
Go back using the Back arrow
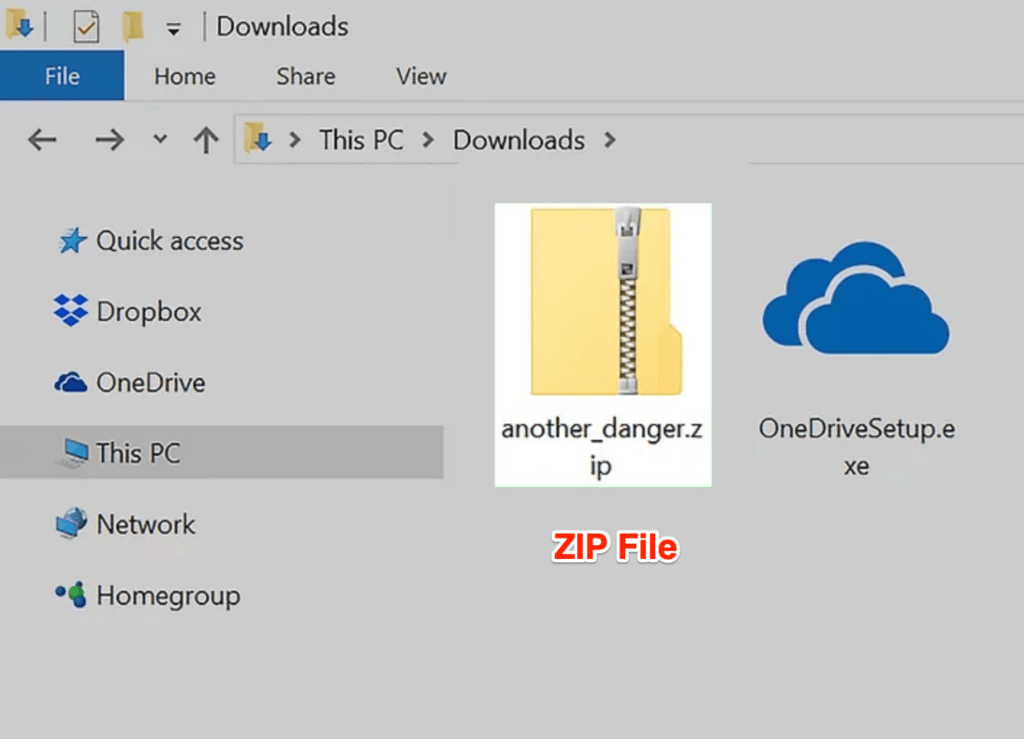[x=42, y=140]
